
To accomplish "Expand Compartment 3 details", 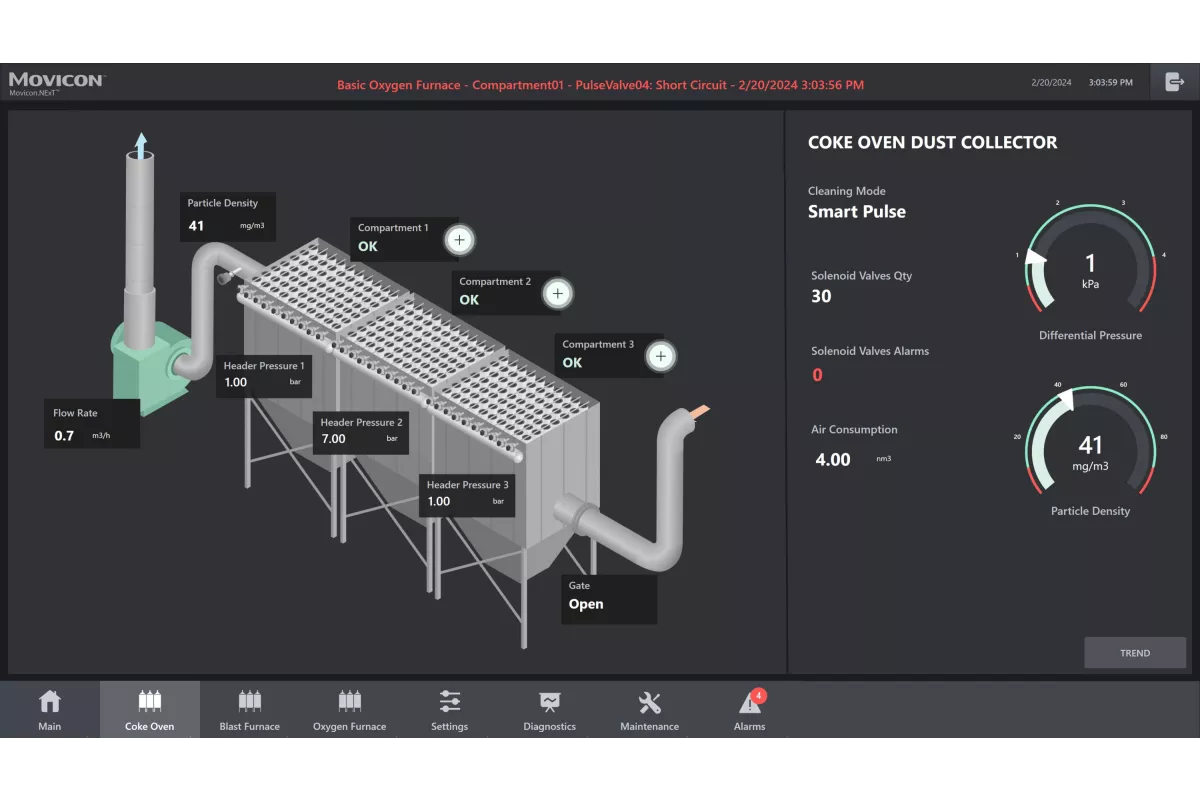I will pos(660,356).
